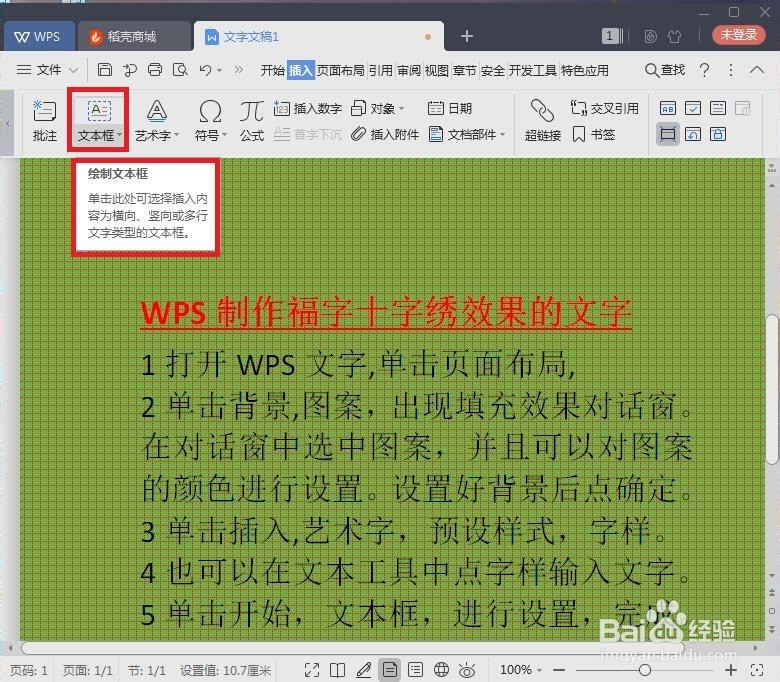Click the Save icon in quick toolbar
This screenshot has width=780, height=682.
click(104, 70)
